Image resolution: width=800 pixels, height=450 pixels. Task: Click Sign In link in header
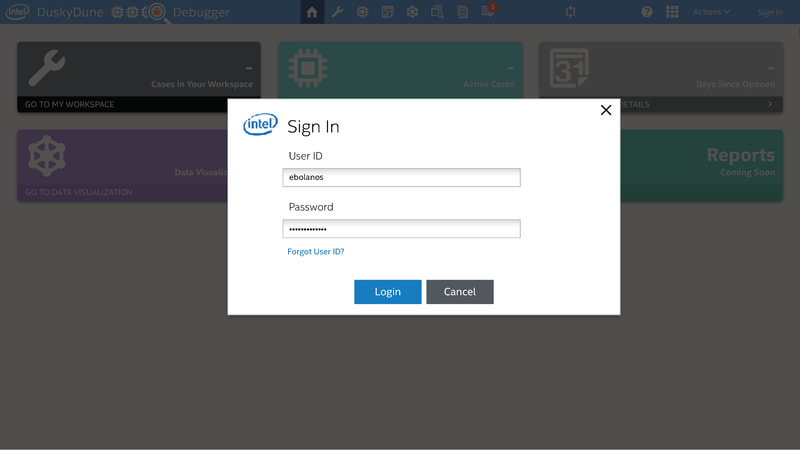[770, 12]
